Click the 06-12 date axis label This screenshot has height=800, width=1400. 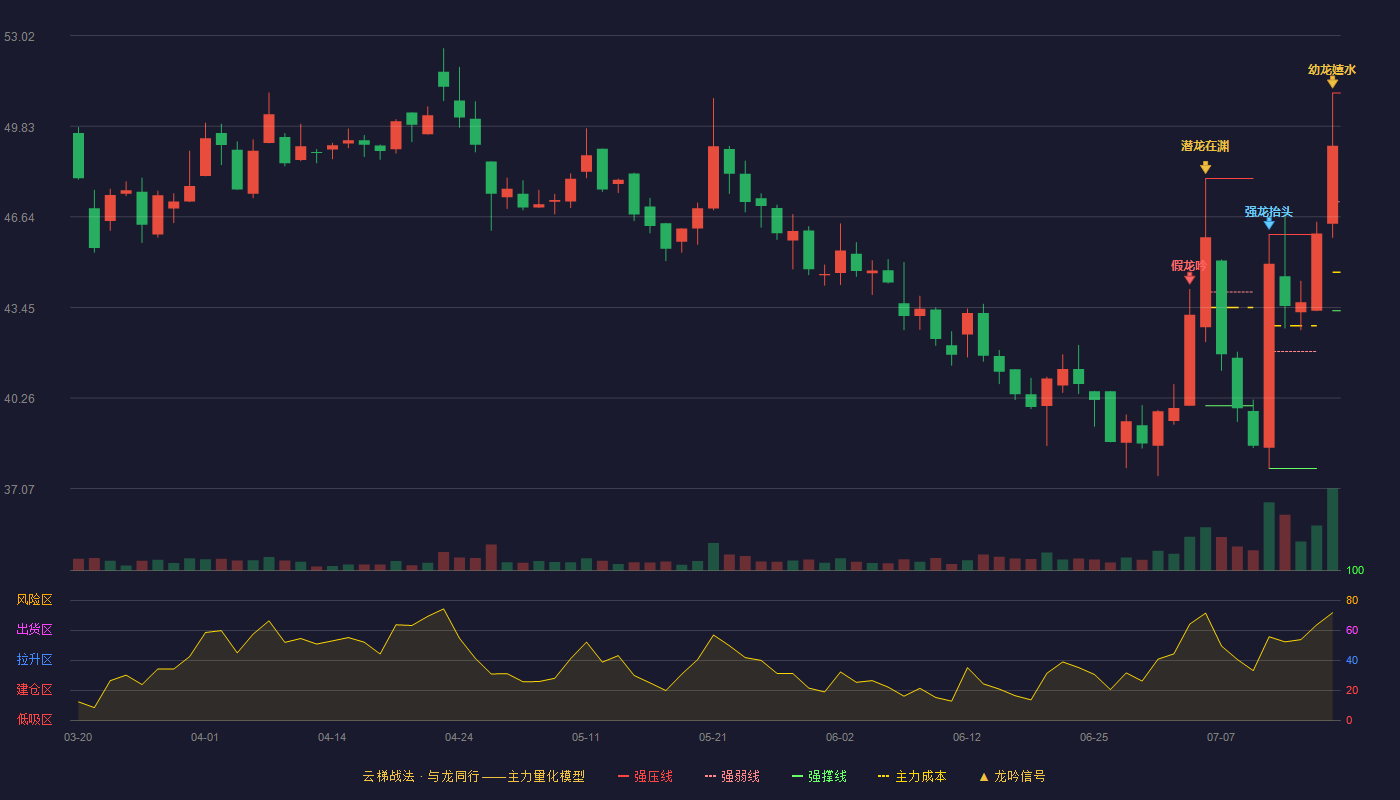967,737
